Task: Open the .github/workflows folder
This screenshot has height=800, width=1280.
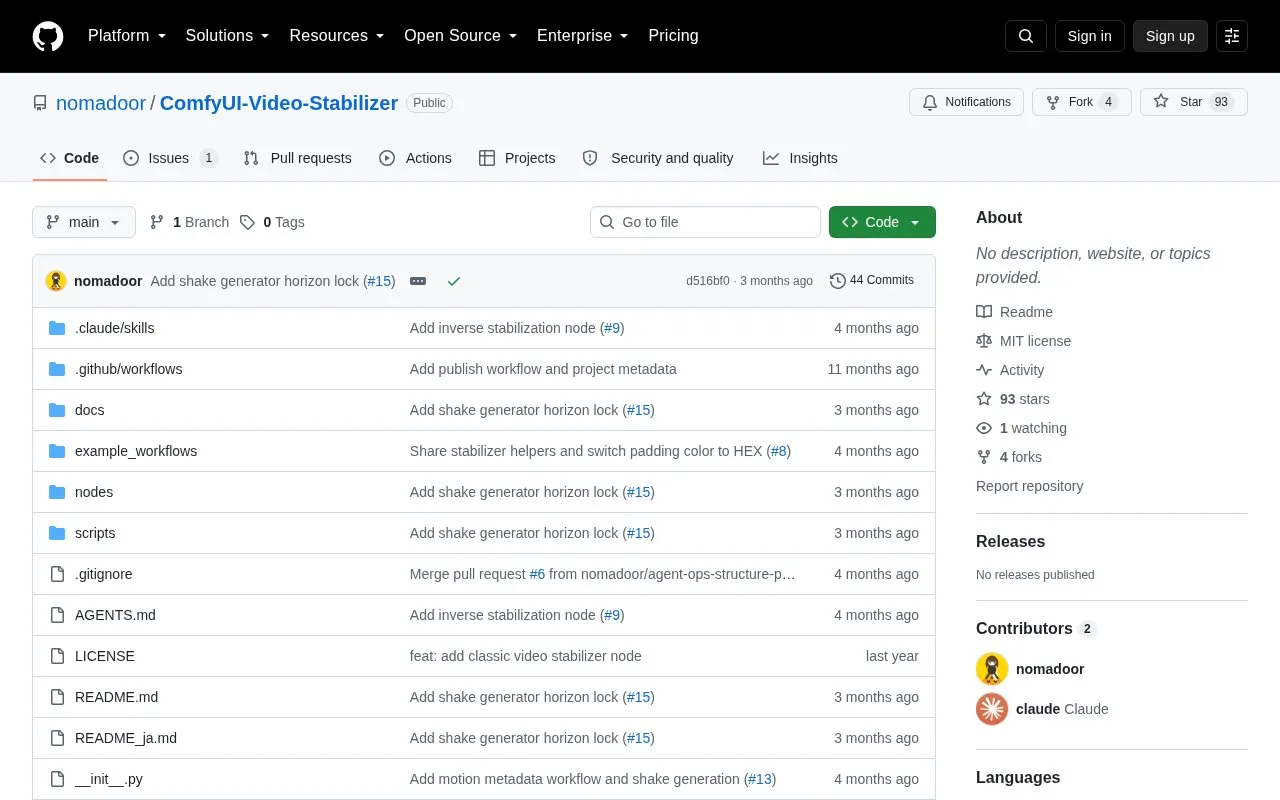Action: tap(128, 369)
